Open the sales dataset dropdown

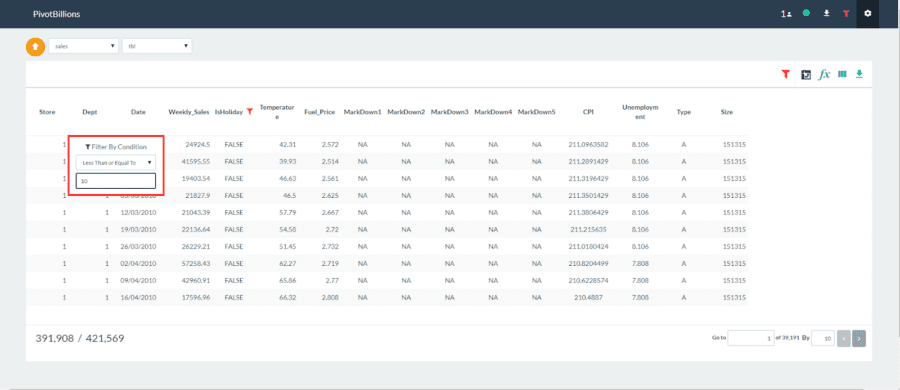(84, 46)
